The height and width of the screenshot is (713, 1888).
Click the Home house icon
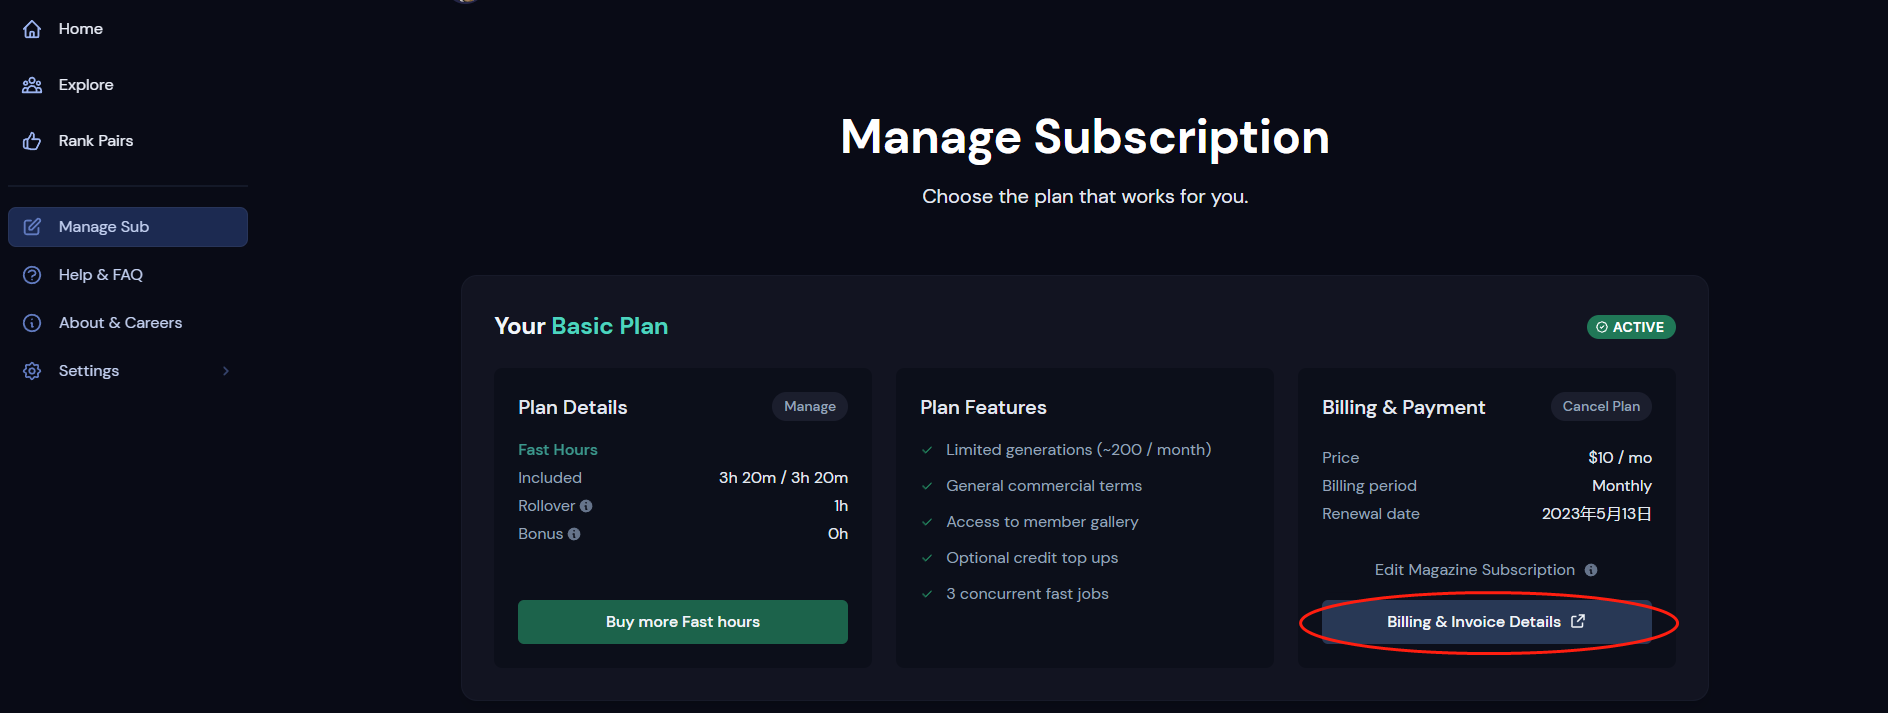click(32, 29)
